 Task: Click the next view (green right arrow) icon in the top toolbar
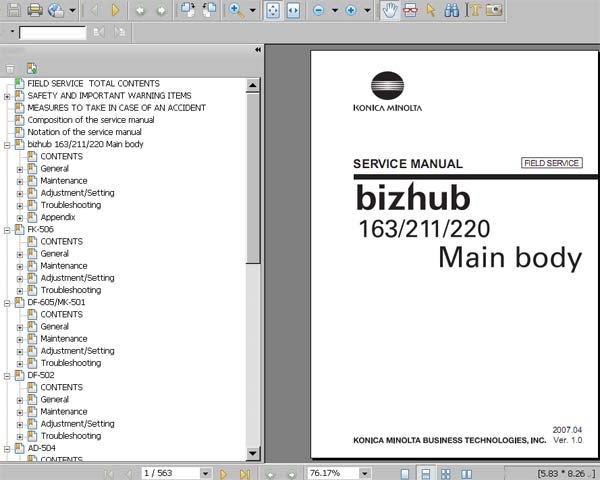coord(161,10)
